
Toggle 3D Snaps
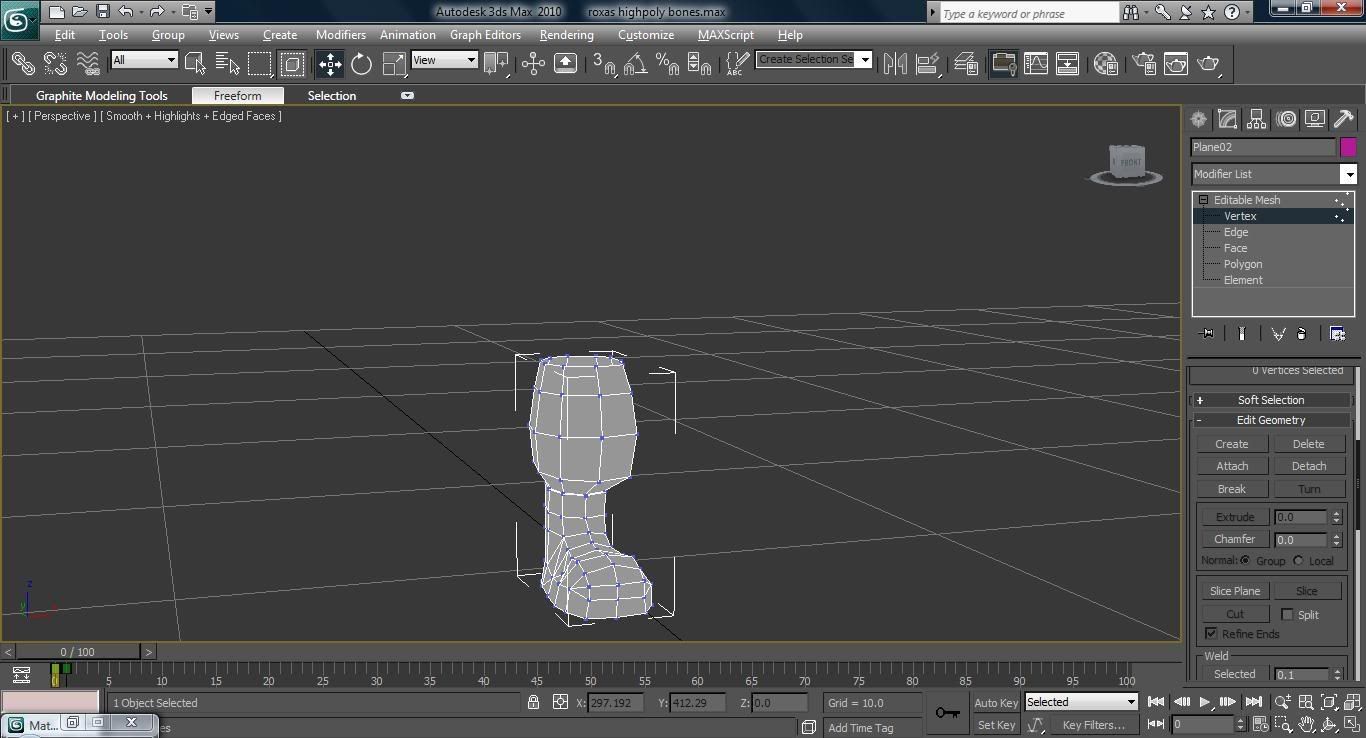(604, 64)
